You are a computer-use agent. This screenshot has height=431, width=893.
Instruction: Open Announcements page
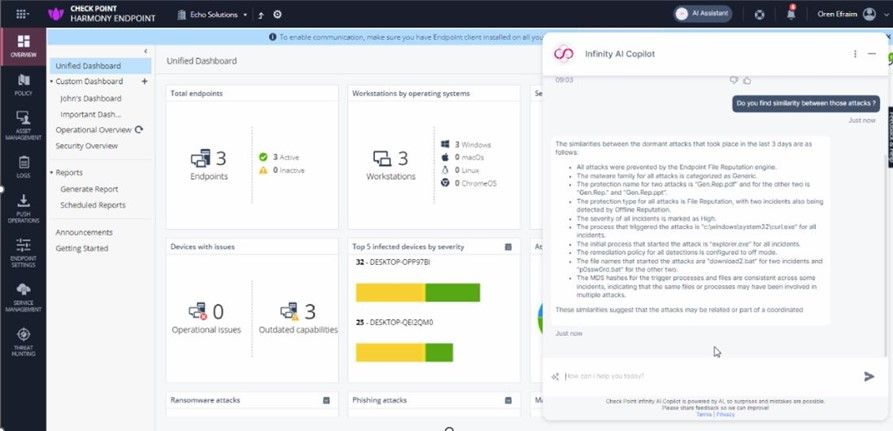(84, 232)
